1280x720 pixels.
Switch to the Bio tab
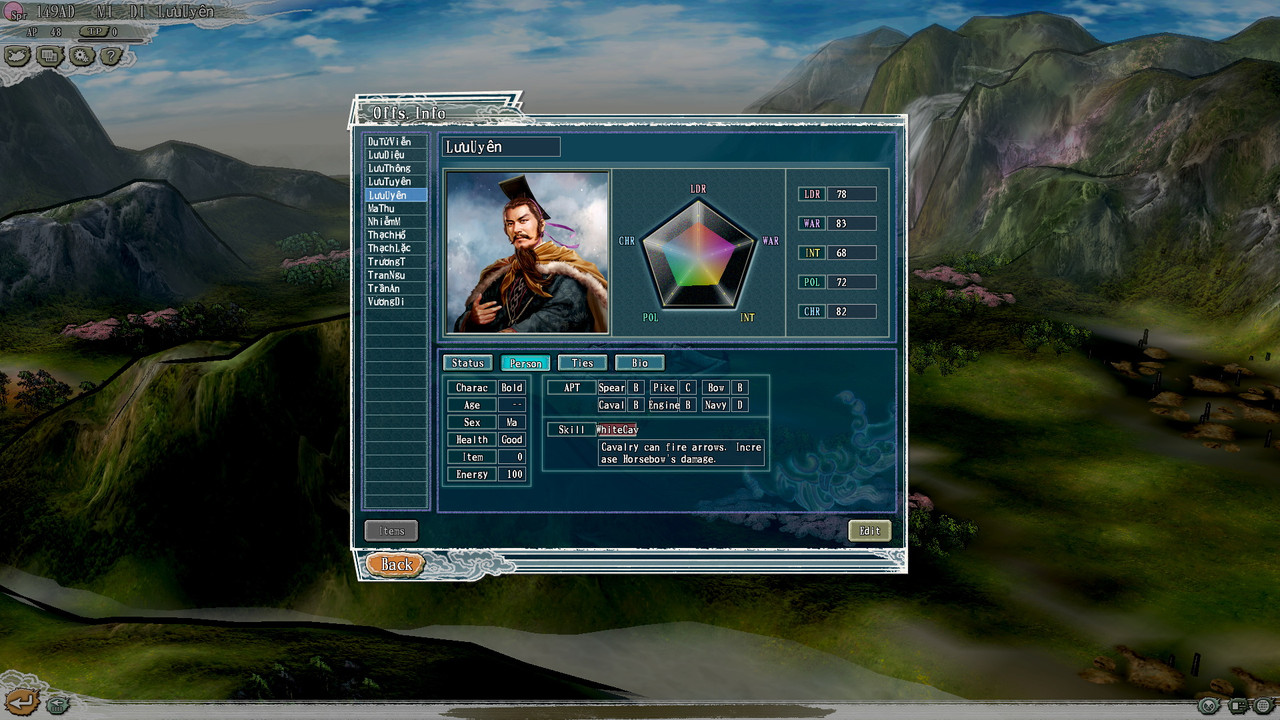coord(639,363)
